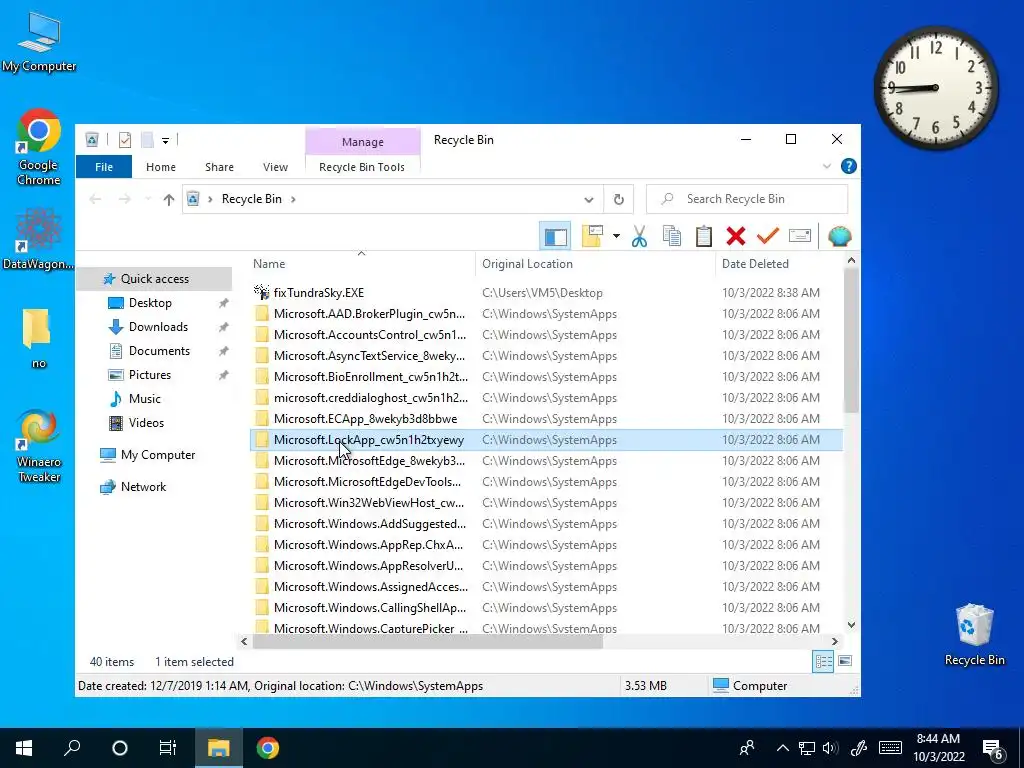Open Customize Quick Access Toolbar dropdown
Screen dimensions: 1024x768
[165, 140]
